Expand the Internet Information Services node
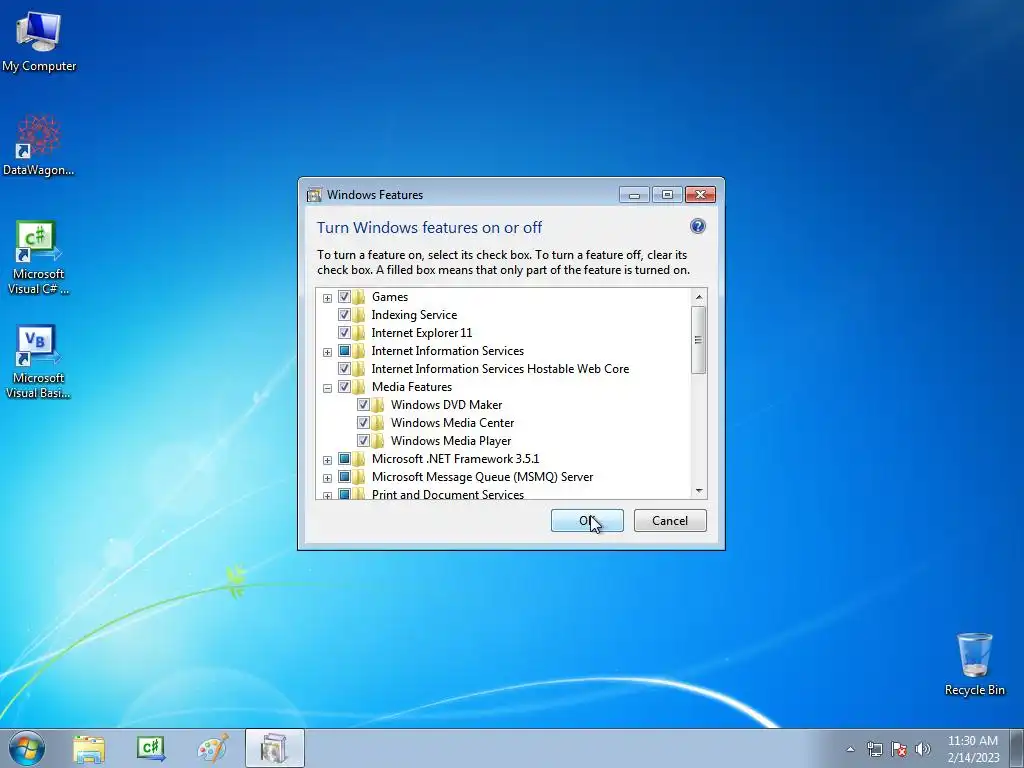1024x768 pixels. tap(327, 352)
